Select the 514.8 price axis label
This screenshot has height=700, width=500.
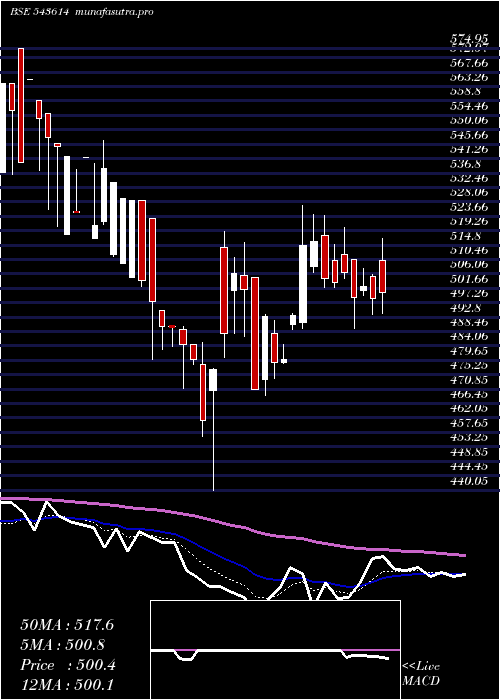tap(465, 235)
